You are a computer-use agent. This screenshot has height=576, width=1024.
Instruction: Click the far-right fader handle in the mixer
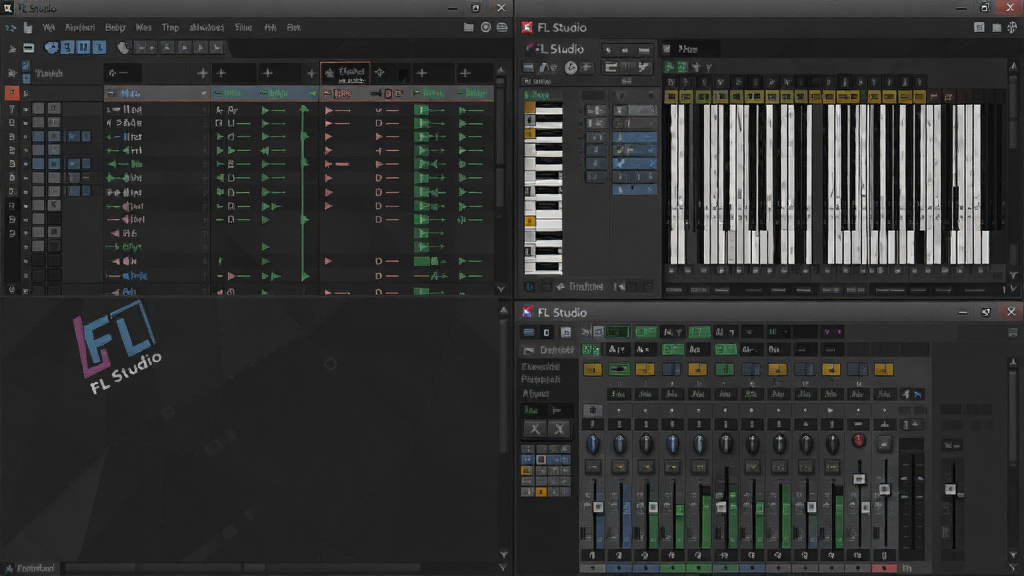tap(950, 488)
